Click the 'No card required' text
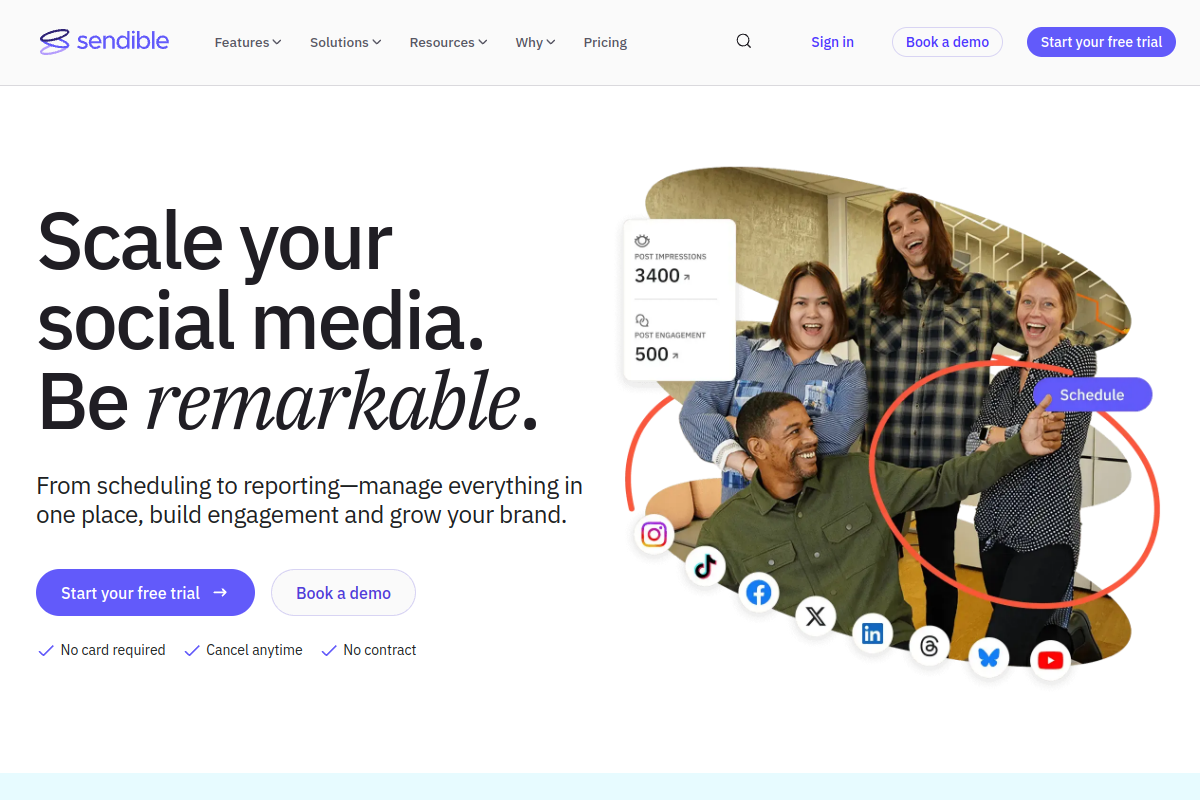1200x800 pixels. click(x=113, y=650)
